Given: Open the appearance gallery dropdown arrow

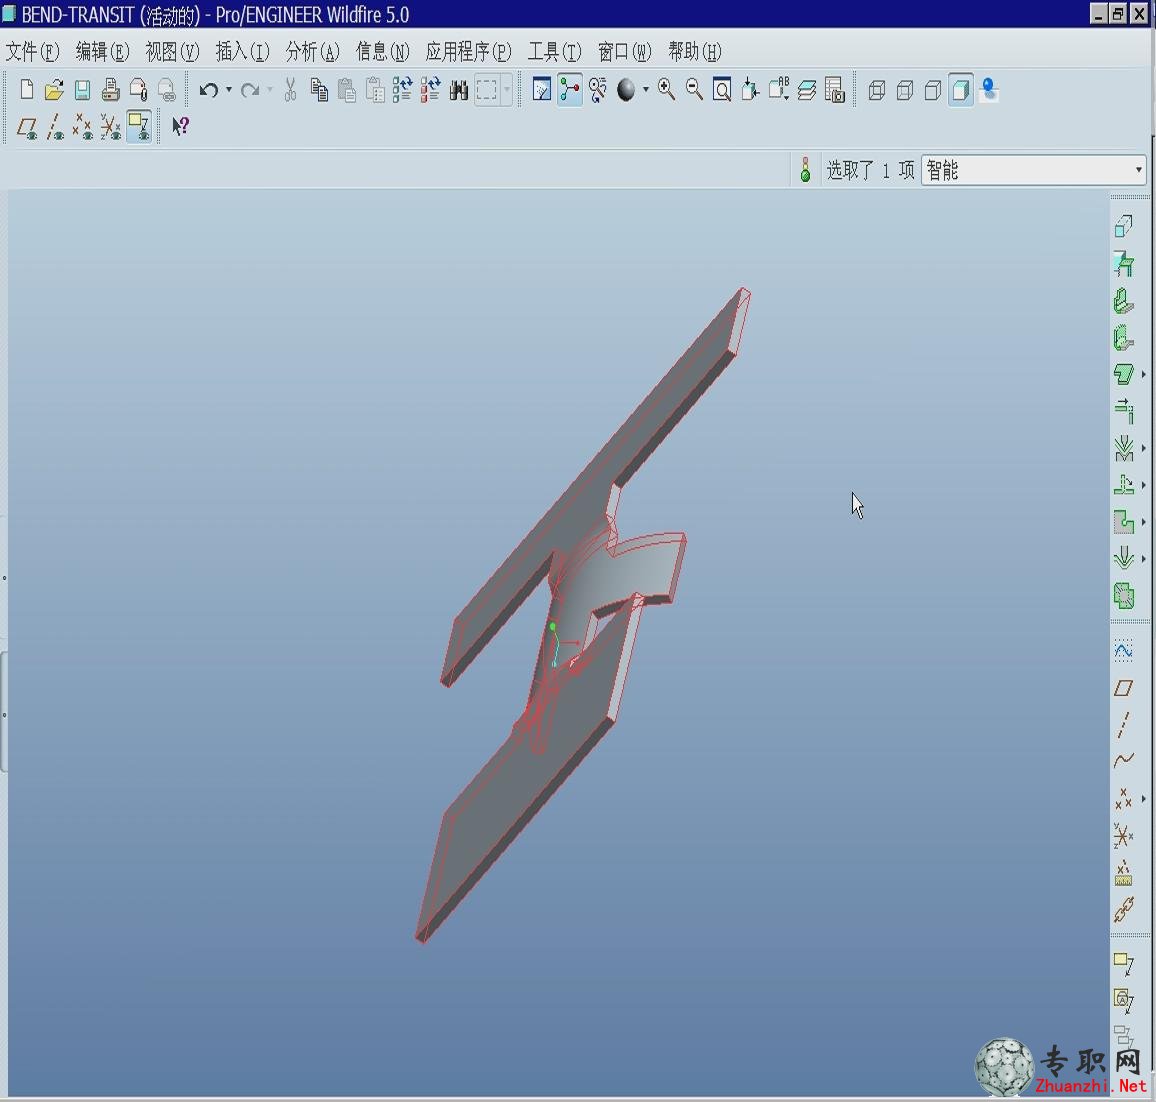Looking at the screenshot, I should tap(646, 90).
